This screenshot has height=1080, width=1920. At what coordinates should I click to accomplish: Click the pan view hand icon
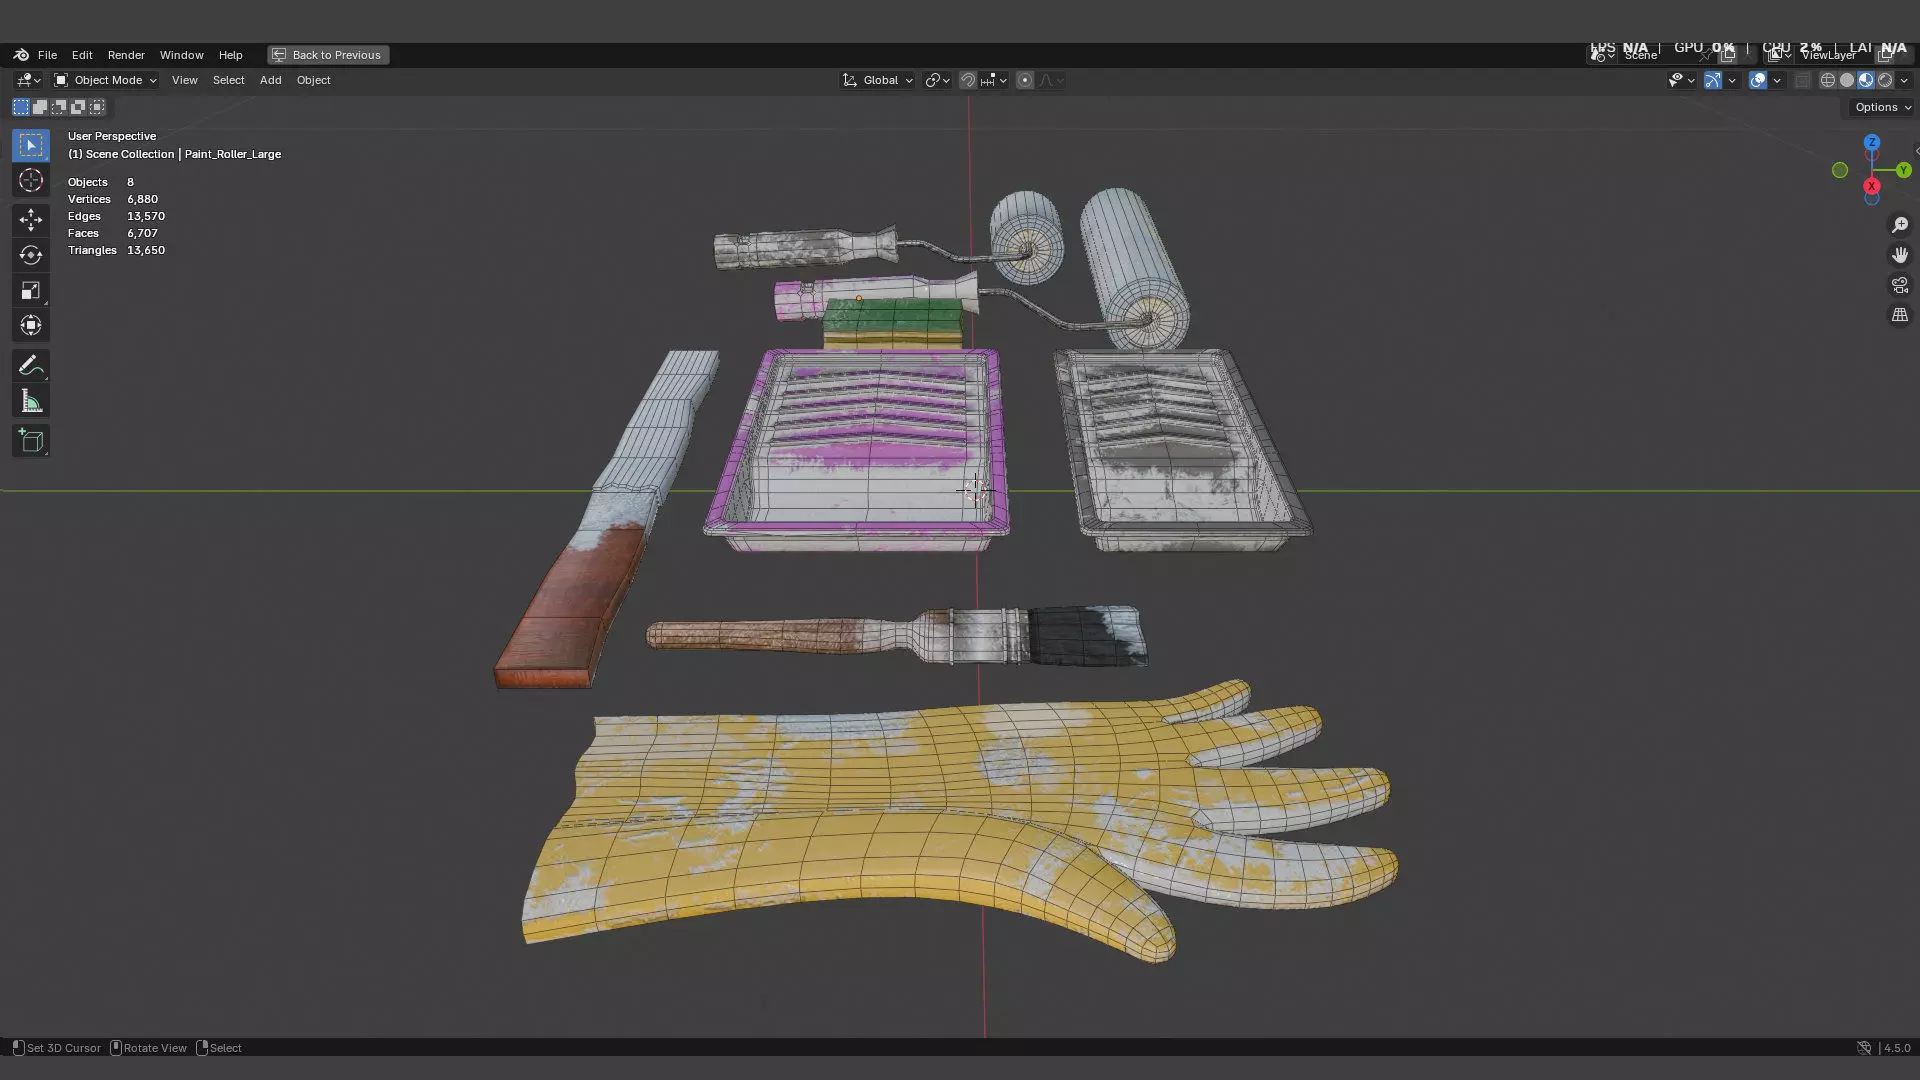coord(1899,255)
